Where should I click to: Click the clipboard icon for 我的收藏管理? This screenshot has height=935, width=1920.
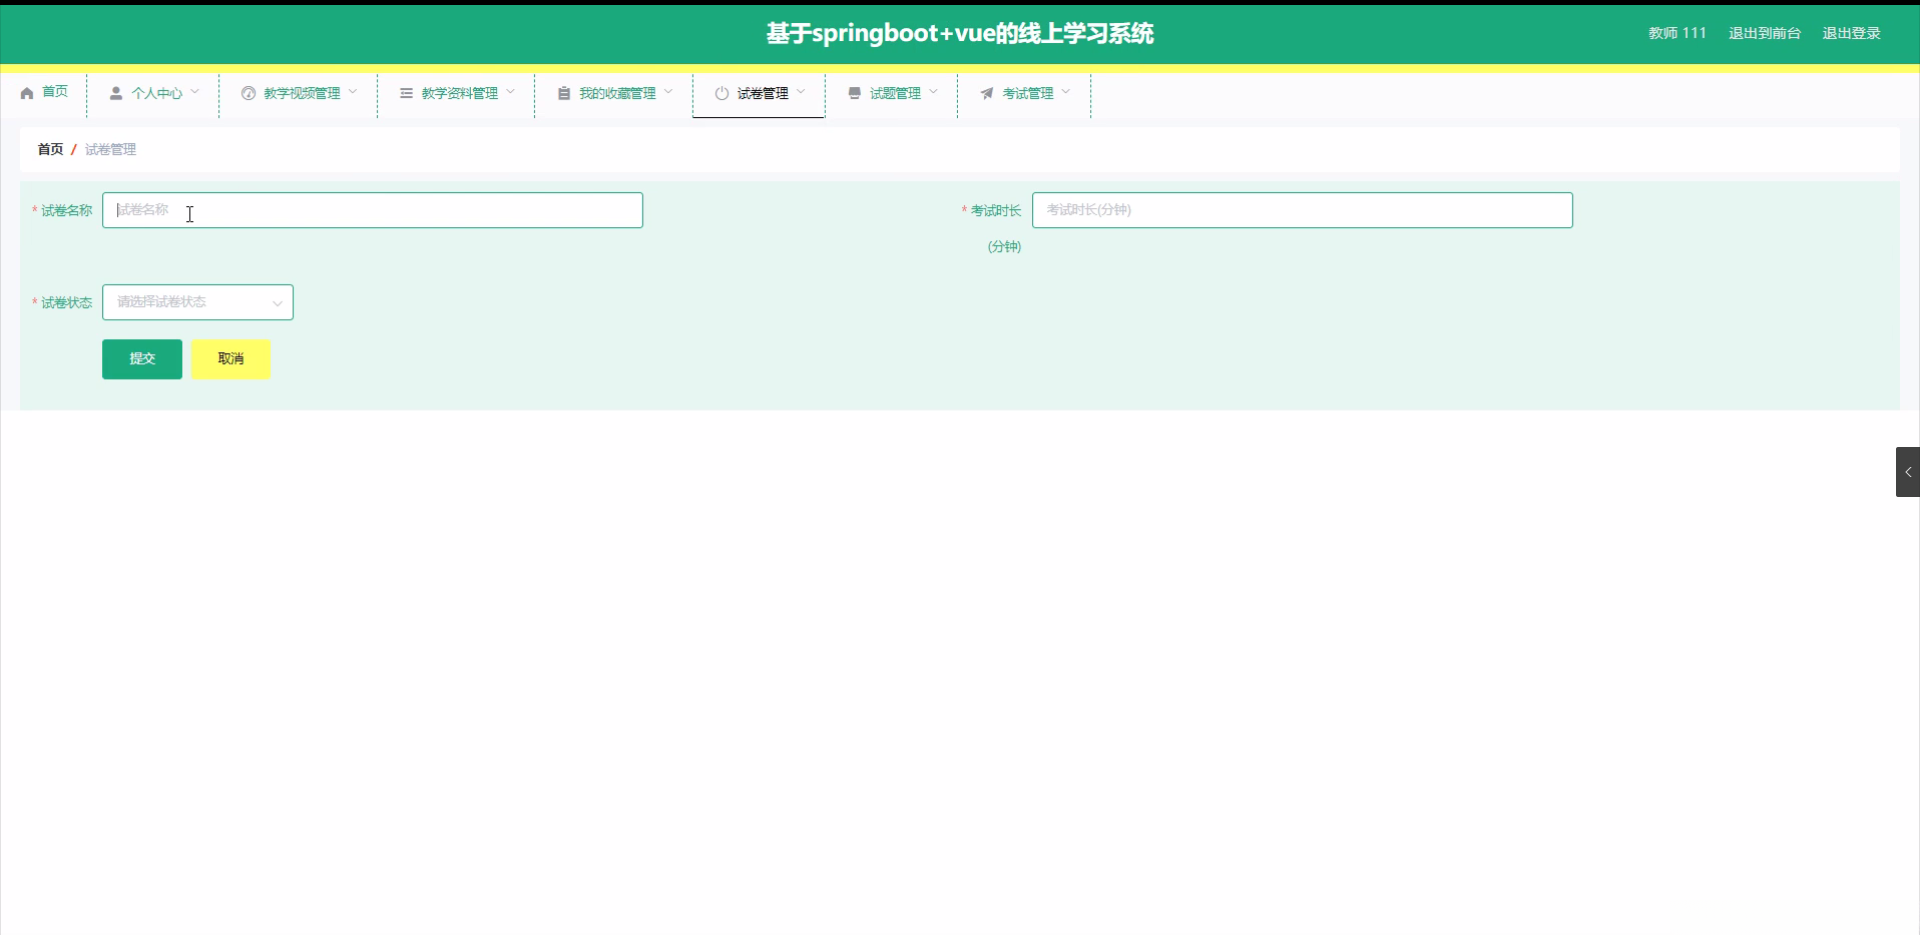tap(564, 93)
